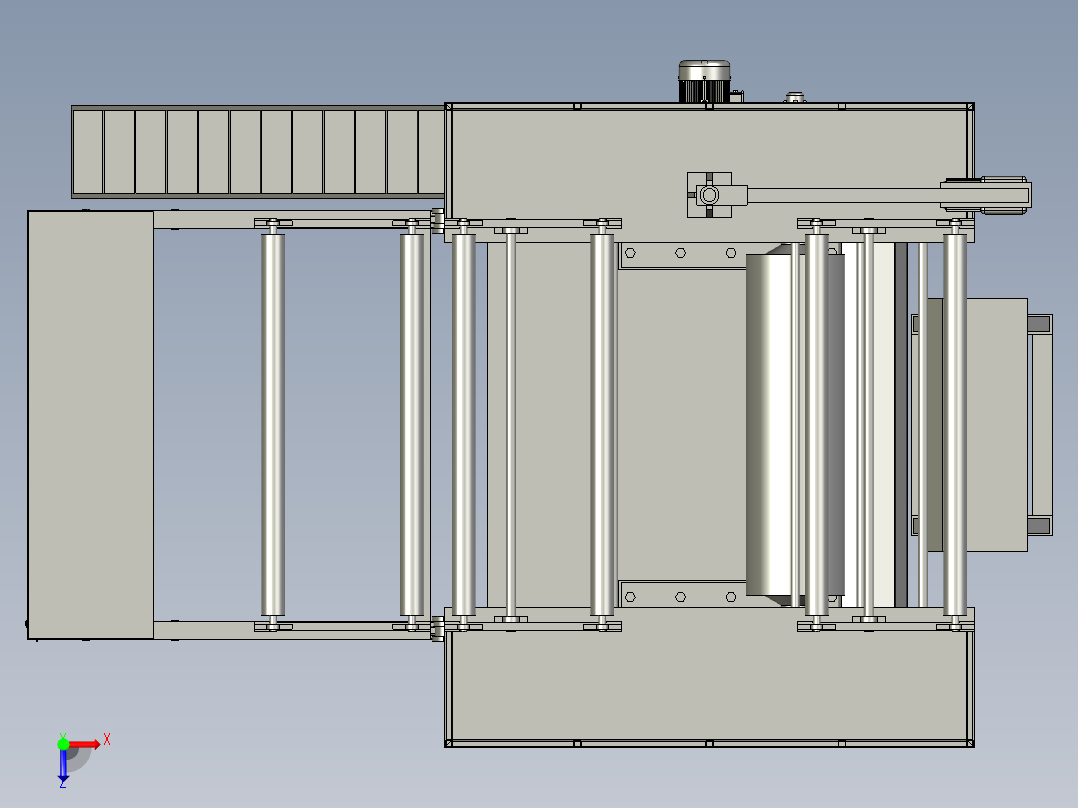Viewport: 1078px width, 808px height.
Task: Select the upper mounting bar with hex bolts
Action: [x=682, y=254]
